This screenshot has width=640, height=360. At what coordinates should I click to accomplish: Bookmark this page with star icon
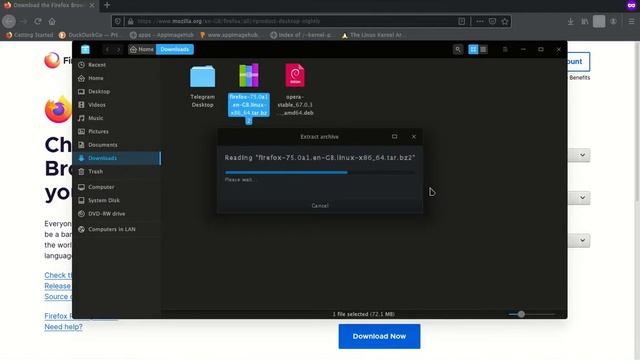click(505, 21)
